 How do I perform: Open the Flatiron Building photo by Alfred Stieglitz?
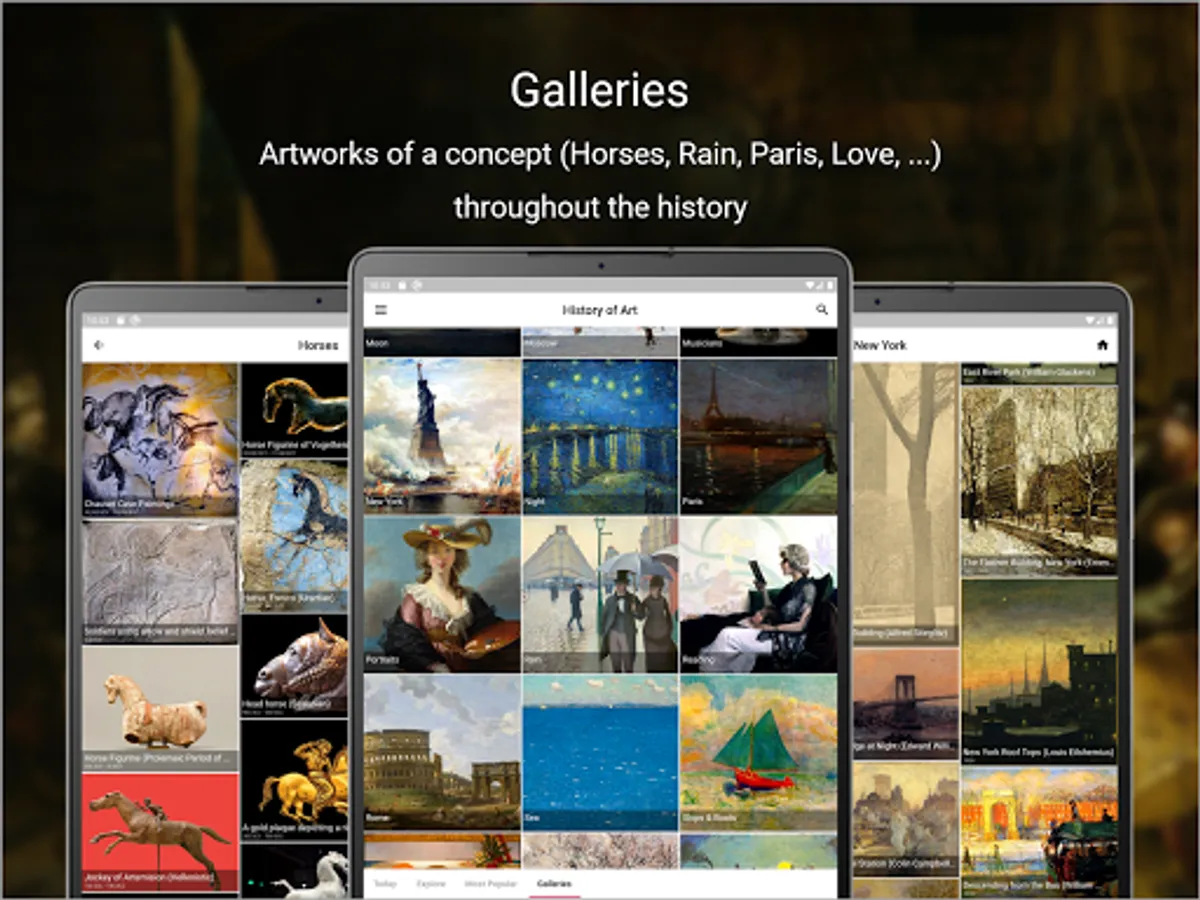point(905,504)
